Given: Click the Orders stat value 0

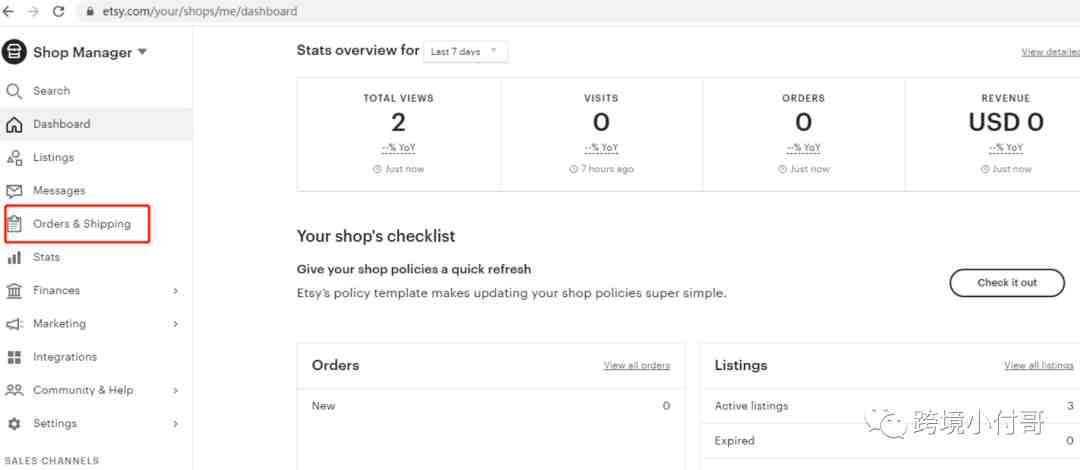Looking at the screenshot, I should (x=803, y=123).
